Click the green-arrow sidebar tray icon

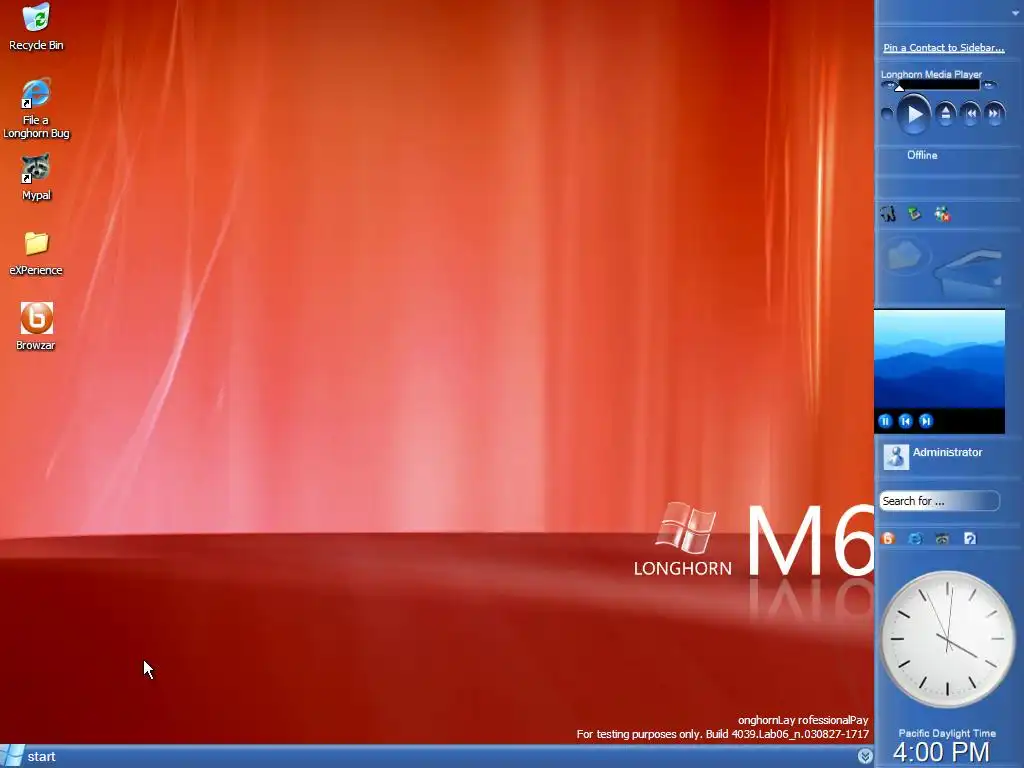point(915,214)
